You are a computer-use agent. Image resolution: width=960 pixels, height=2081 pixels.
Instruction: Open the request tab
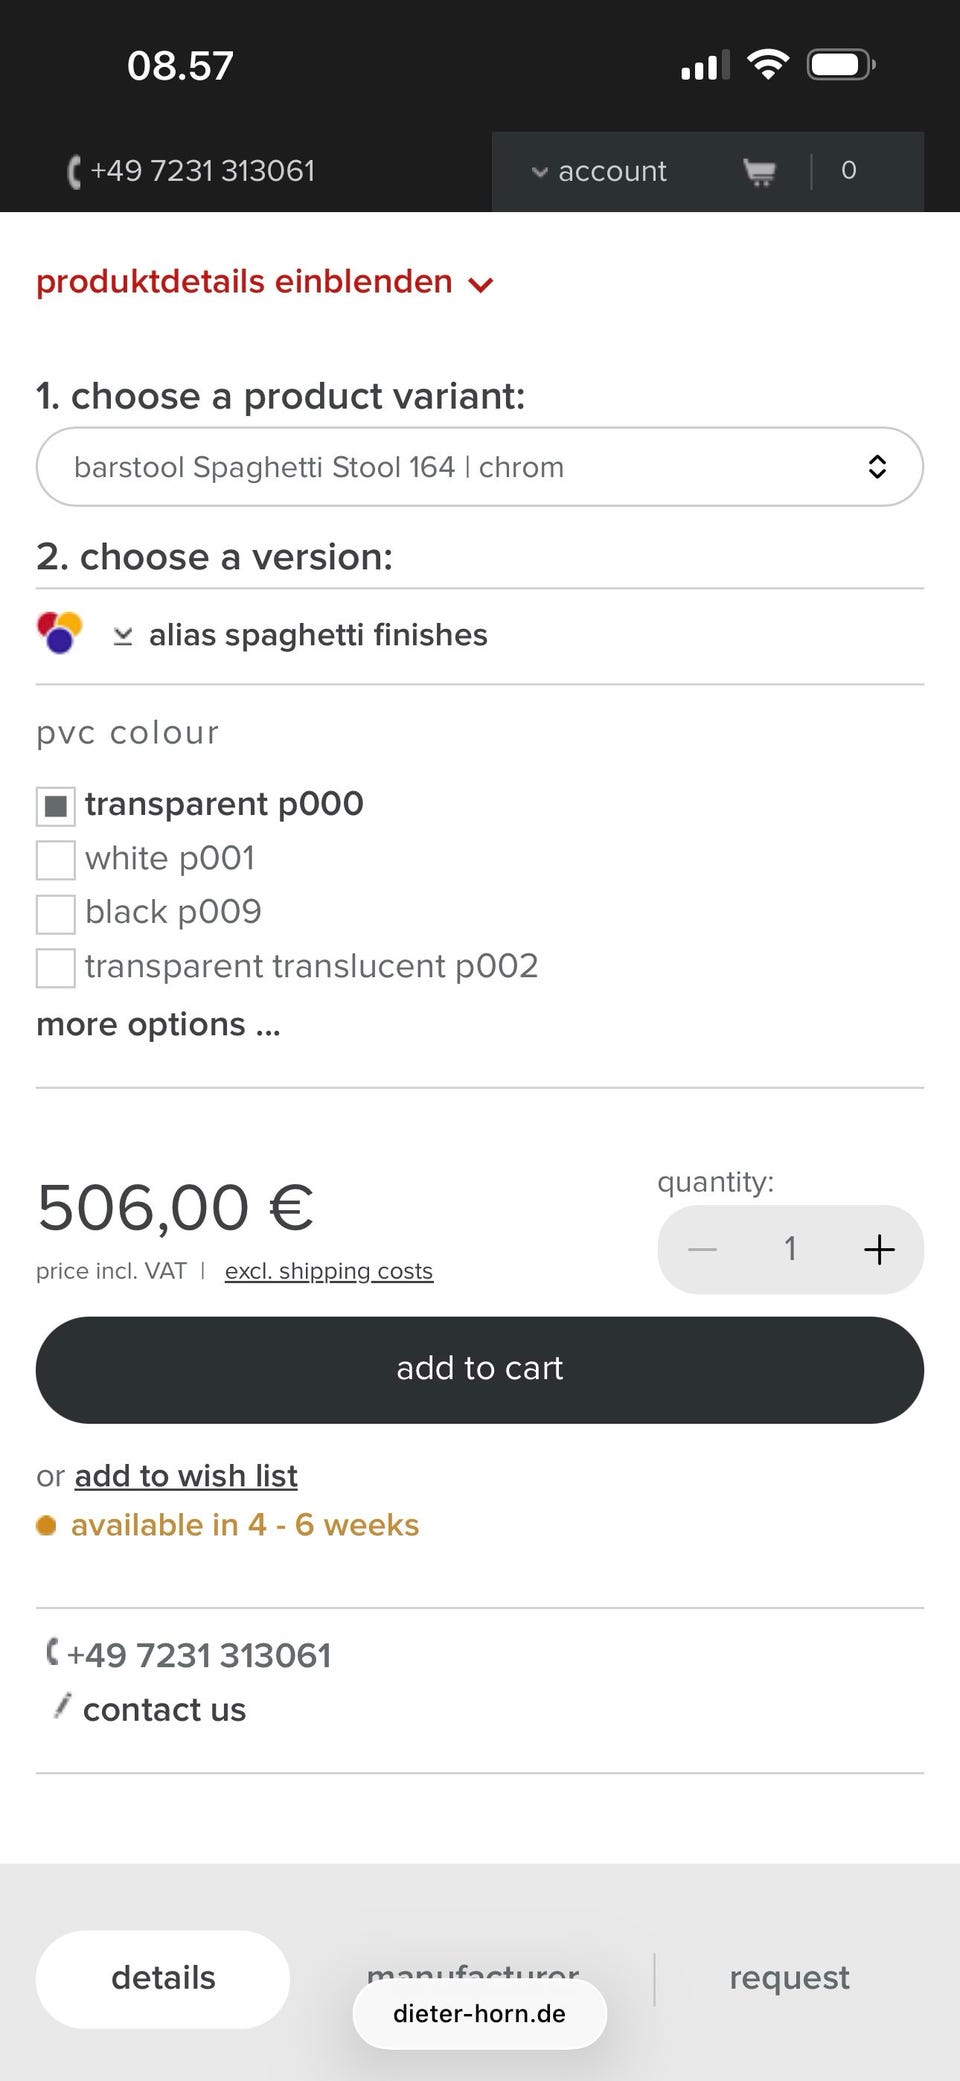pyautogui.click(x=789, y=1978)
